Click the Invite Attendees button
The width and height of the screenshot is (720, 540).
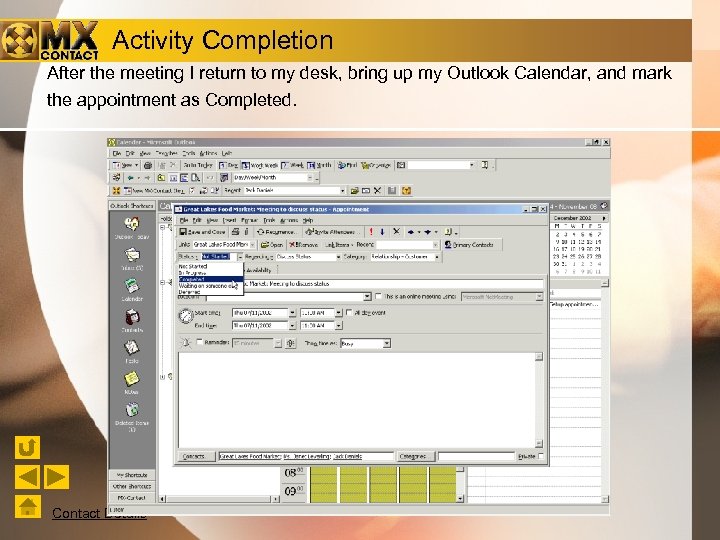331,232
